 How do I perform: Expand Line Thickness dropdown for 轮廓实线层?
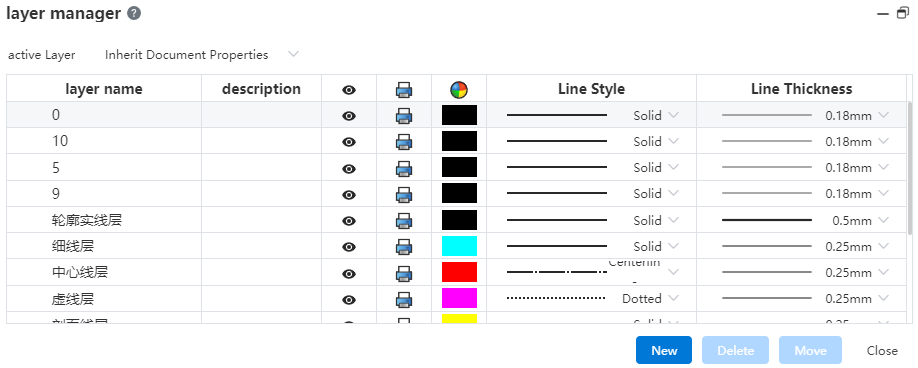point(861,221)
